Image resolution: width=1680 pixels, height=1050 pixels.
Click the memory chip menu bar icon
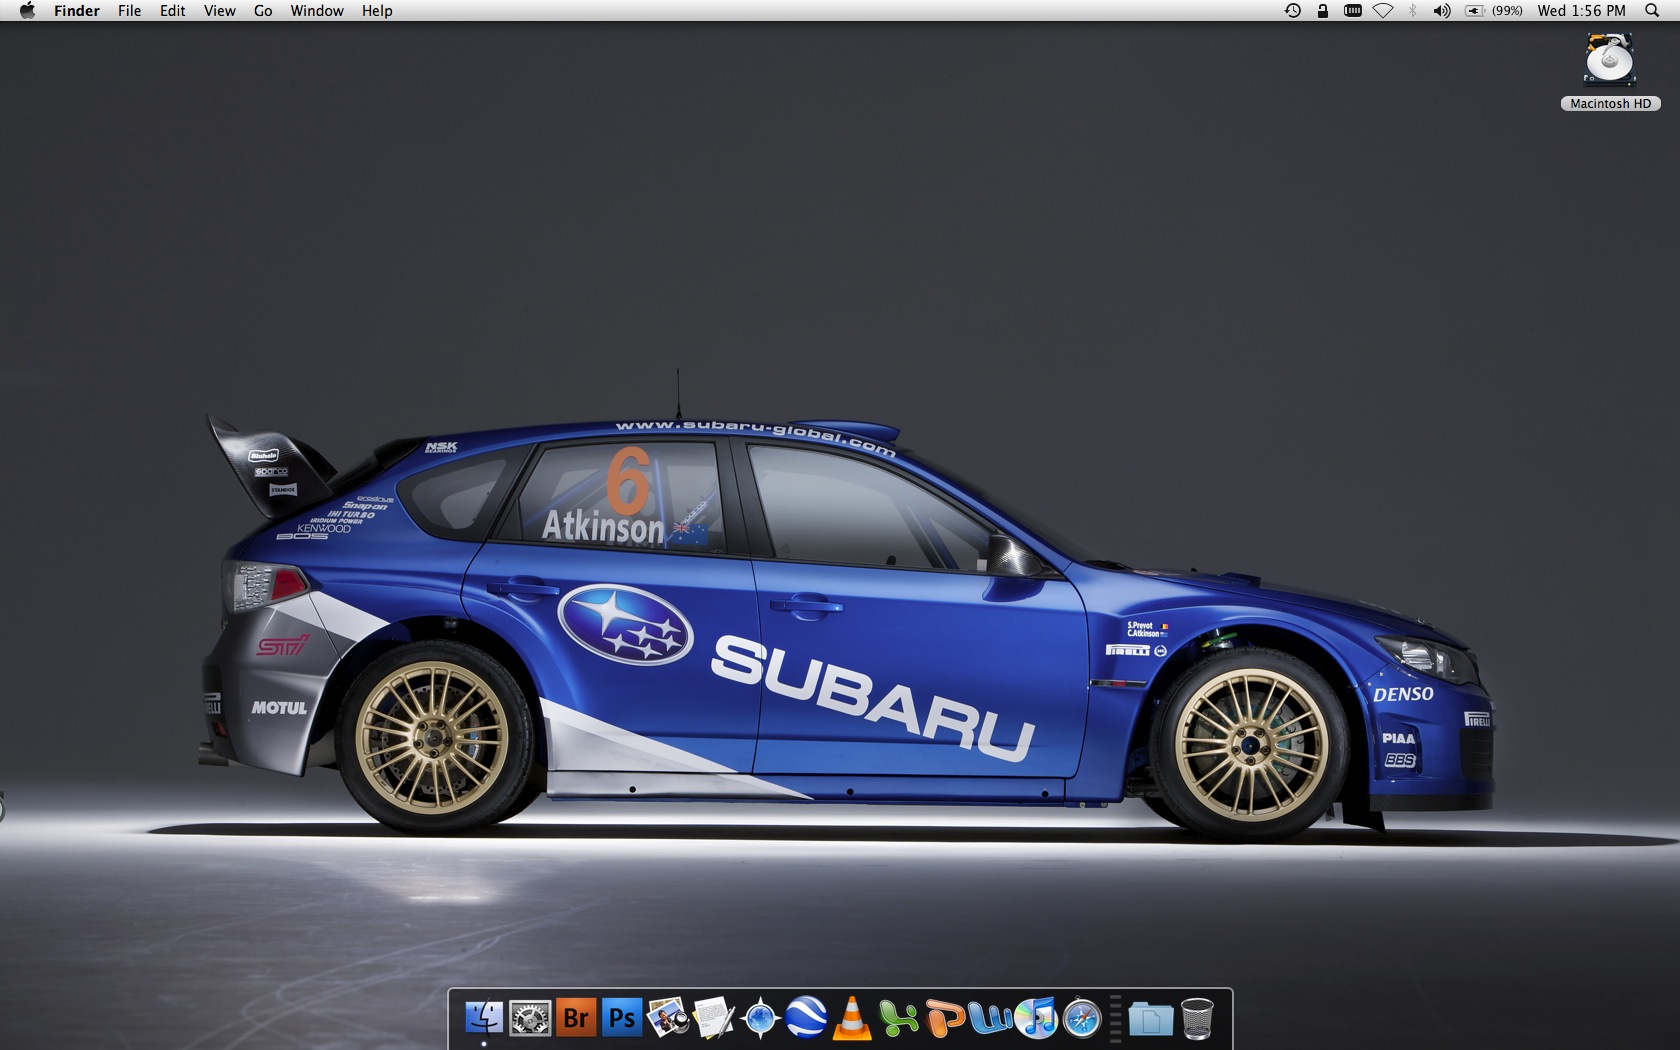[x=1353, y=11]
